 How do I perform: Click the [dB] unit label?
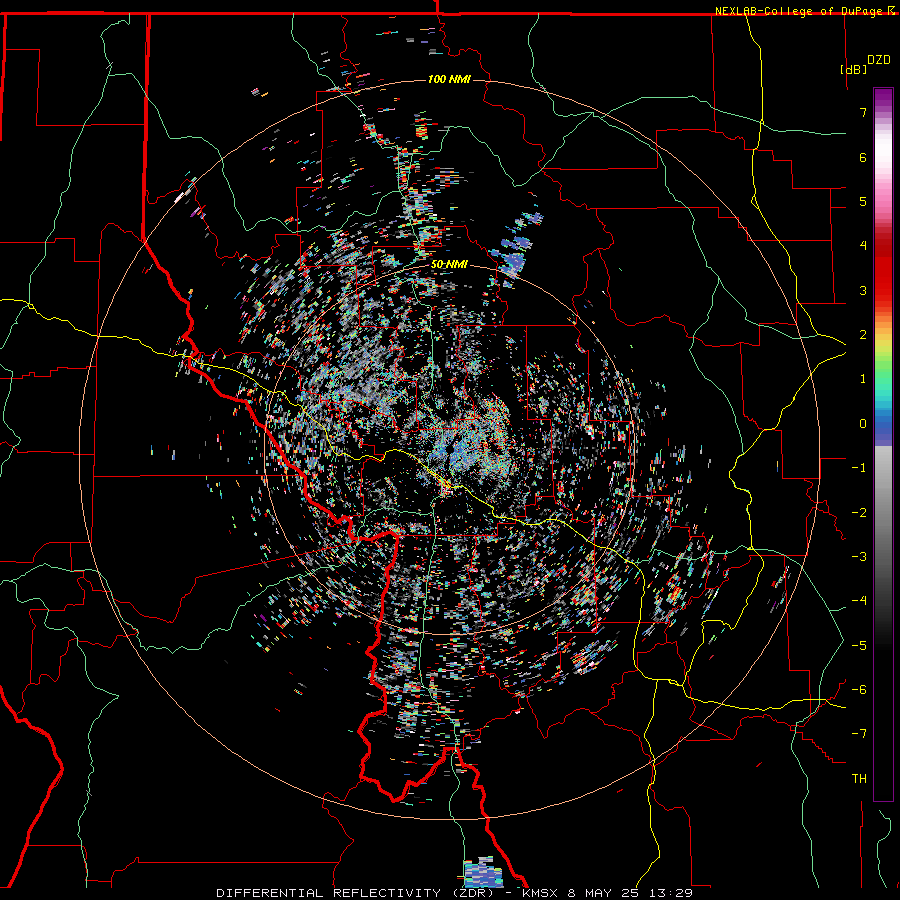[853, 69]
